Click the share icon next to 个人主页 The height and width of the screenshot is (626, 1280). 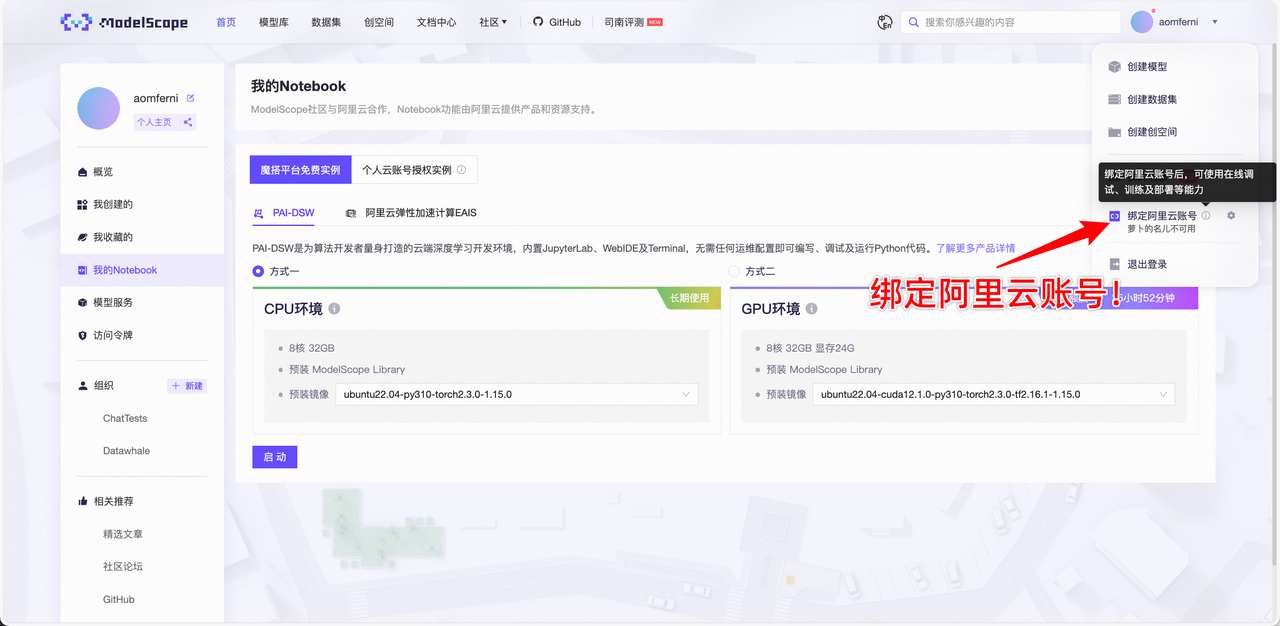(x=189, y=122)
